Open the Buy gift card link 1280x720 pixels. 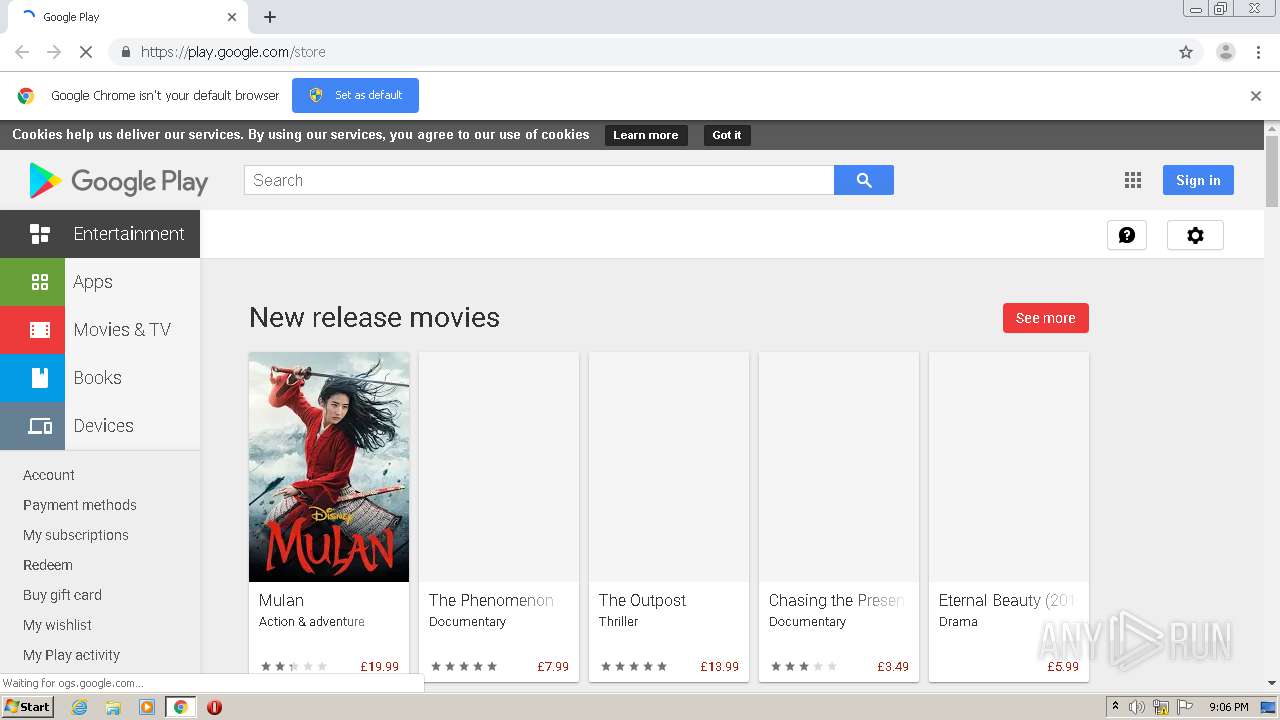(x=62, y=595)
